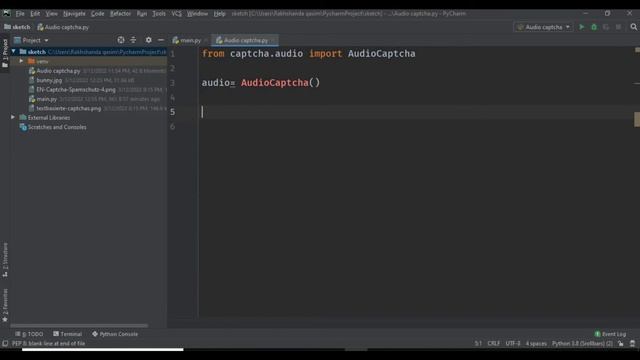The image size is (640, 360).
Task: Open the Python Console tool window
Action: click(115, 334)
